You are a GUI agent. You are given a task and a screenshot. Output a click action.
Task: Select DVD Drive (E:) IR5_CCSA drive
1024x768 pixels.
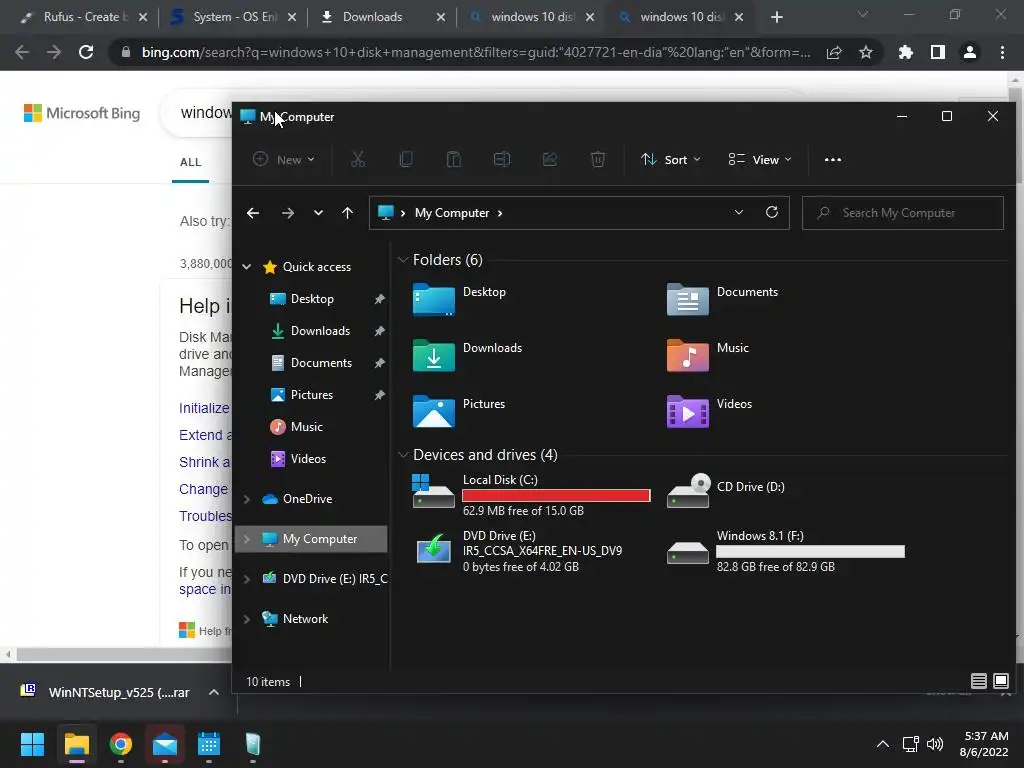tap(519, 551)
